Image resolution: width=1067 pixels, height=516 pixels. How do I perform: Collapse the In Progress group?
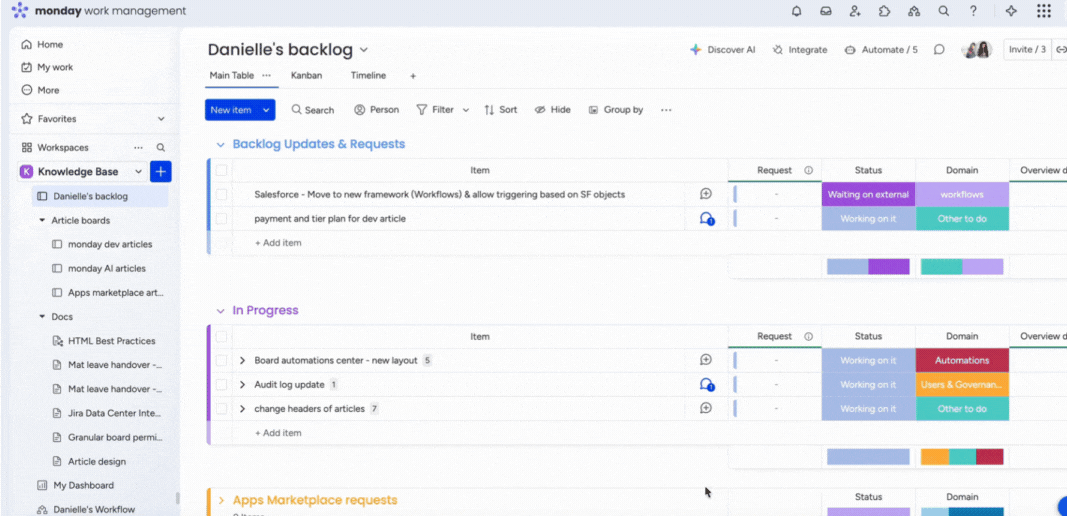pos(220,310)
